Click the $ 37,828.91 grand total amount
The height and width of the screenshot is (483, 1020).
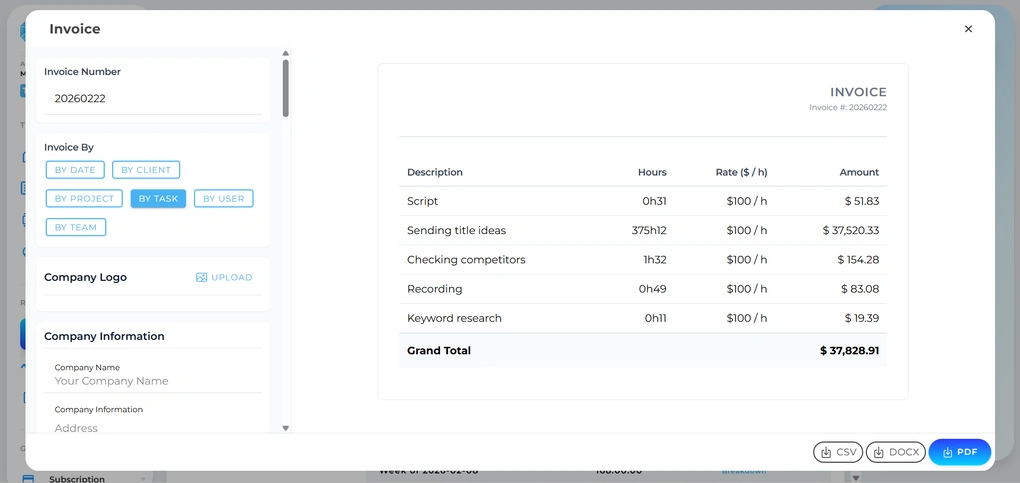click(x=850, y=351)
